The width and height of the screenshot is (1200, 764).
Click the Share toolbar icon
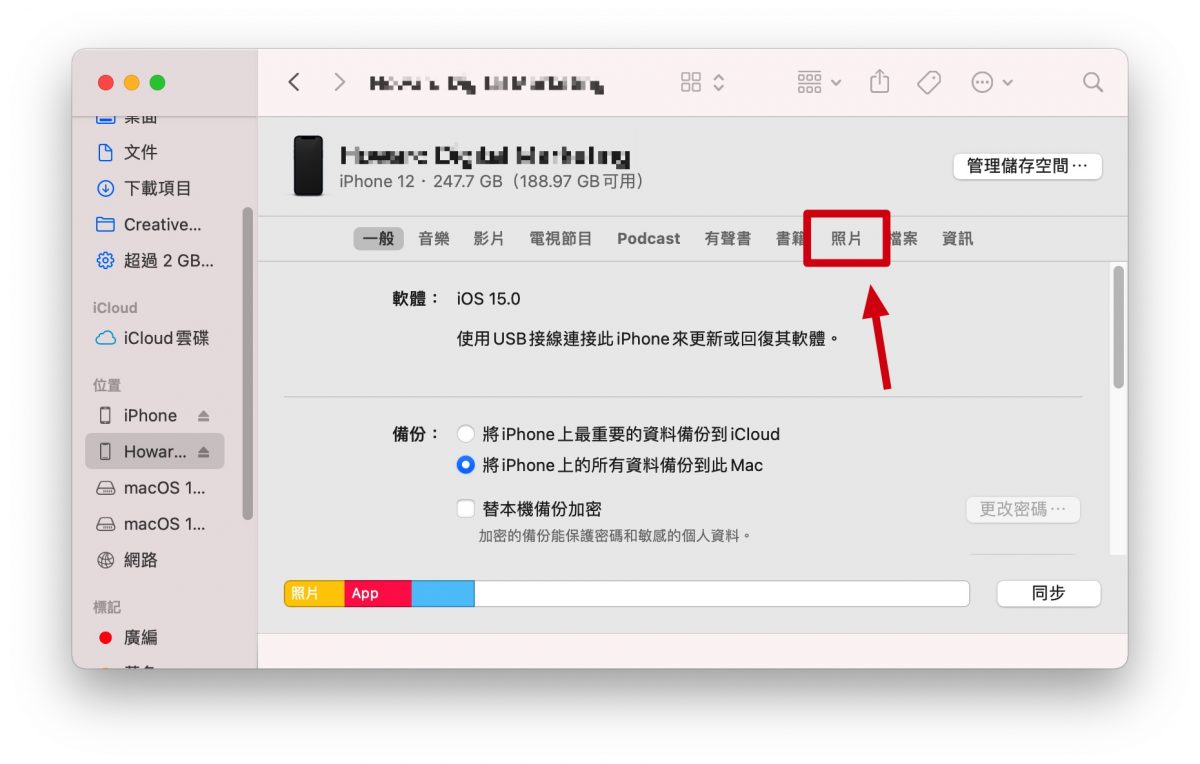pos(879,81)
